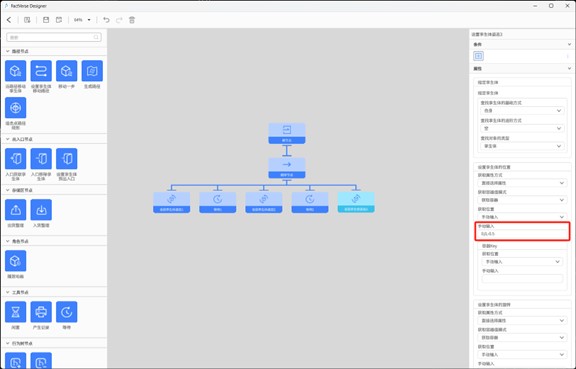Screen dimensions: 576x369
Task: Click the redo arrow icon
Action: [119, 20]
